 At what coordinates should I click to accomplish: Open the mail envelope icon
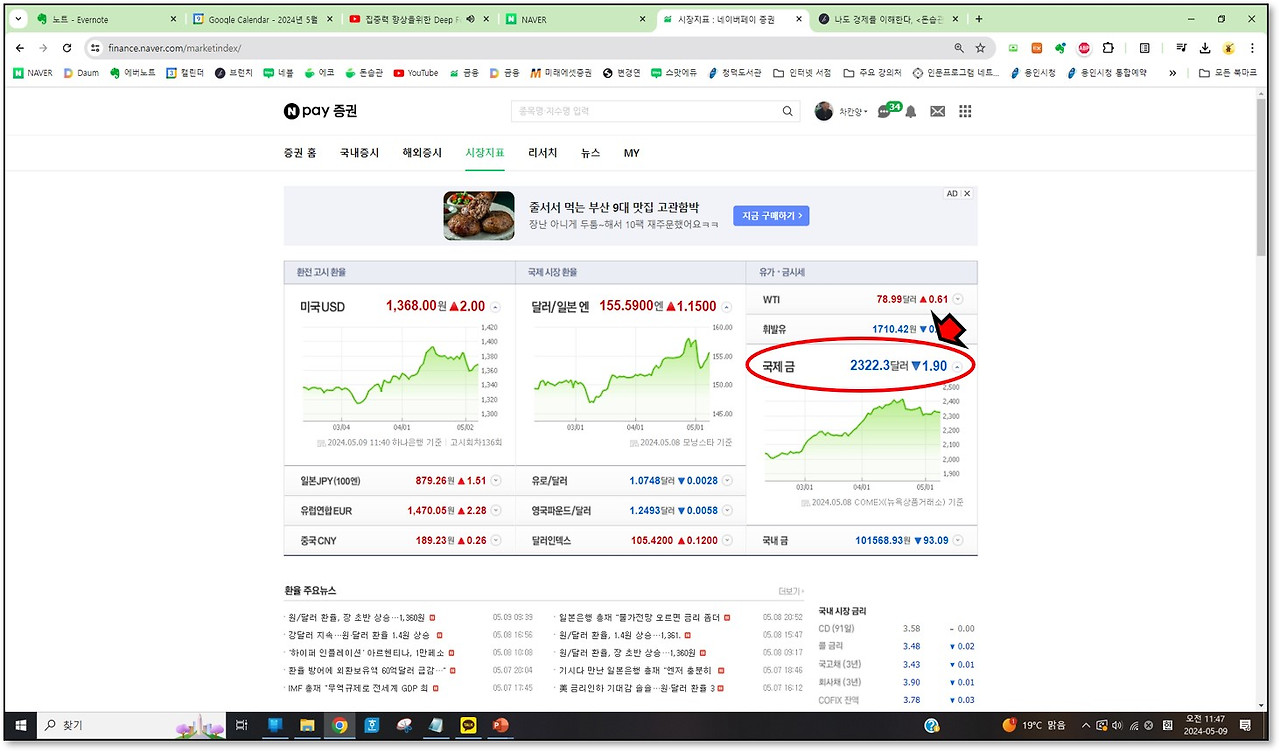937,112
